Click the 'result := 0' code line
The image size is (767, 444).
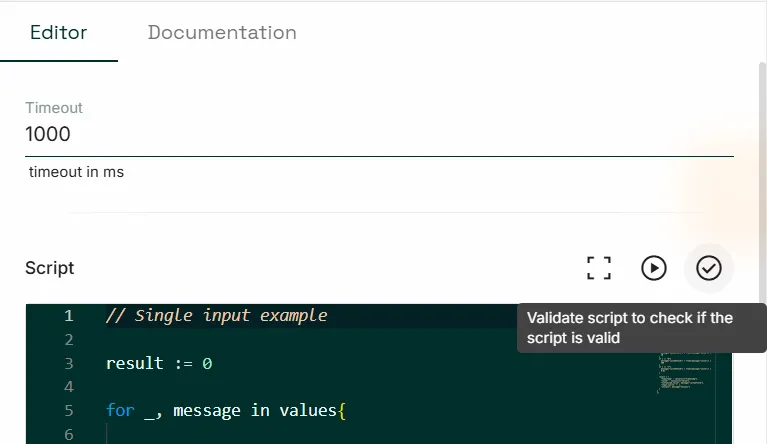[159, 363]
